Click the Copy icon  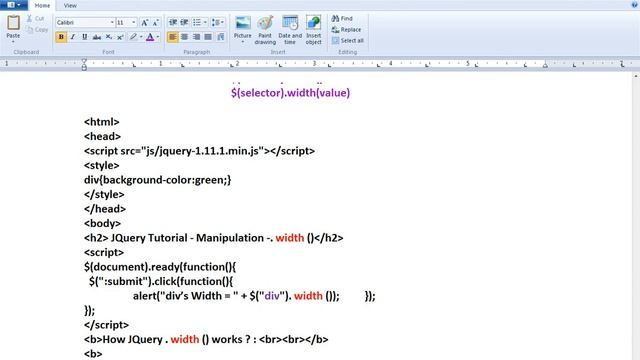30,29
